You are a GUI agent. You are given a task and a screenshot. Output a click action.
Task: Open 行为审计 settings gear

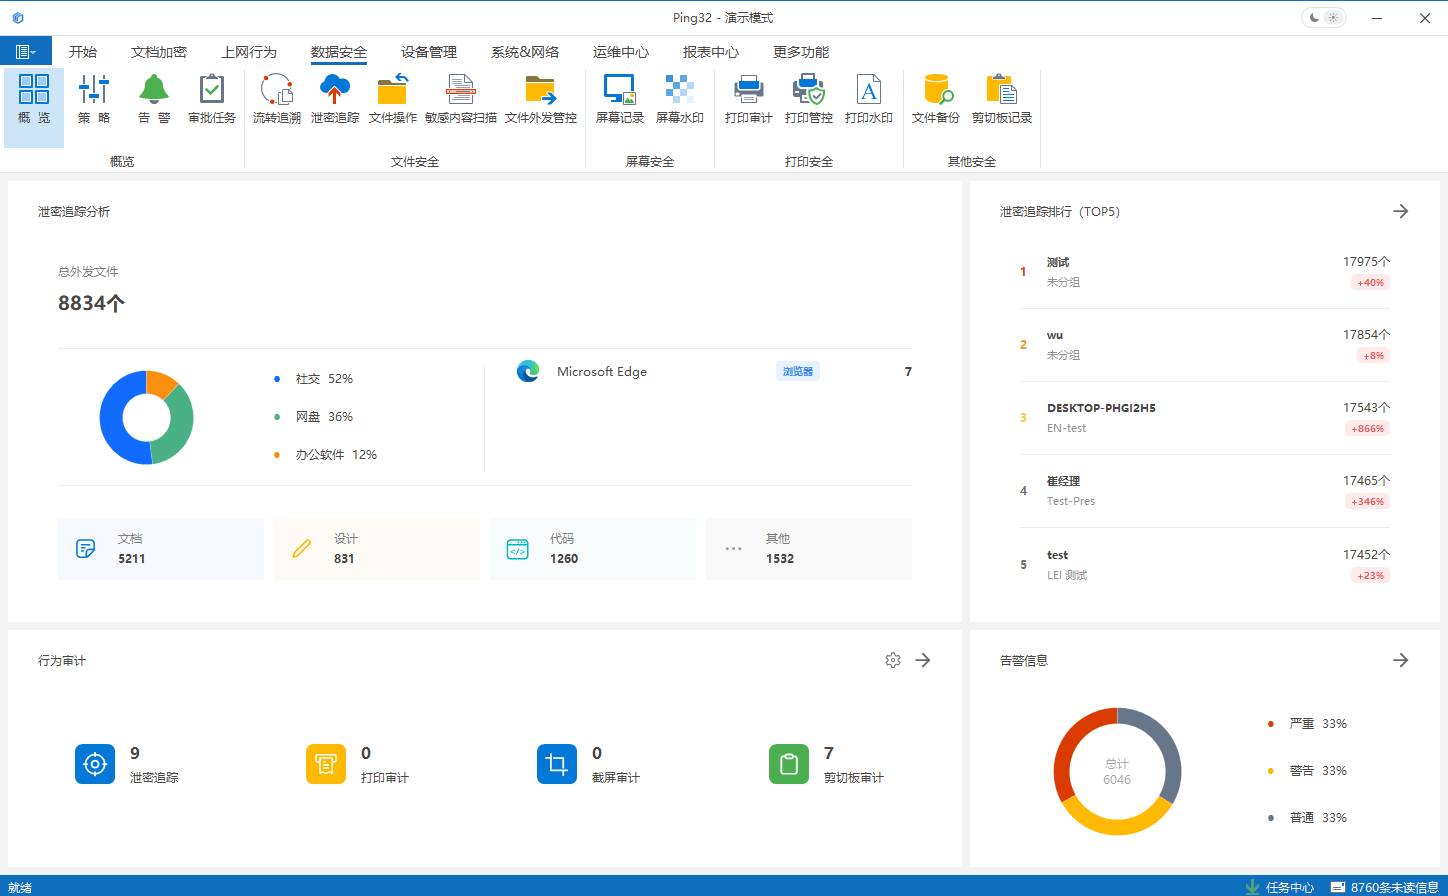[x=893, y=660]
